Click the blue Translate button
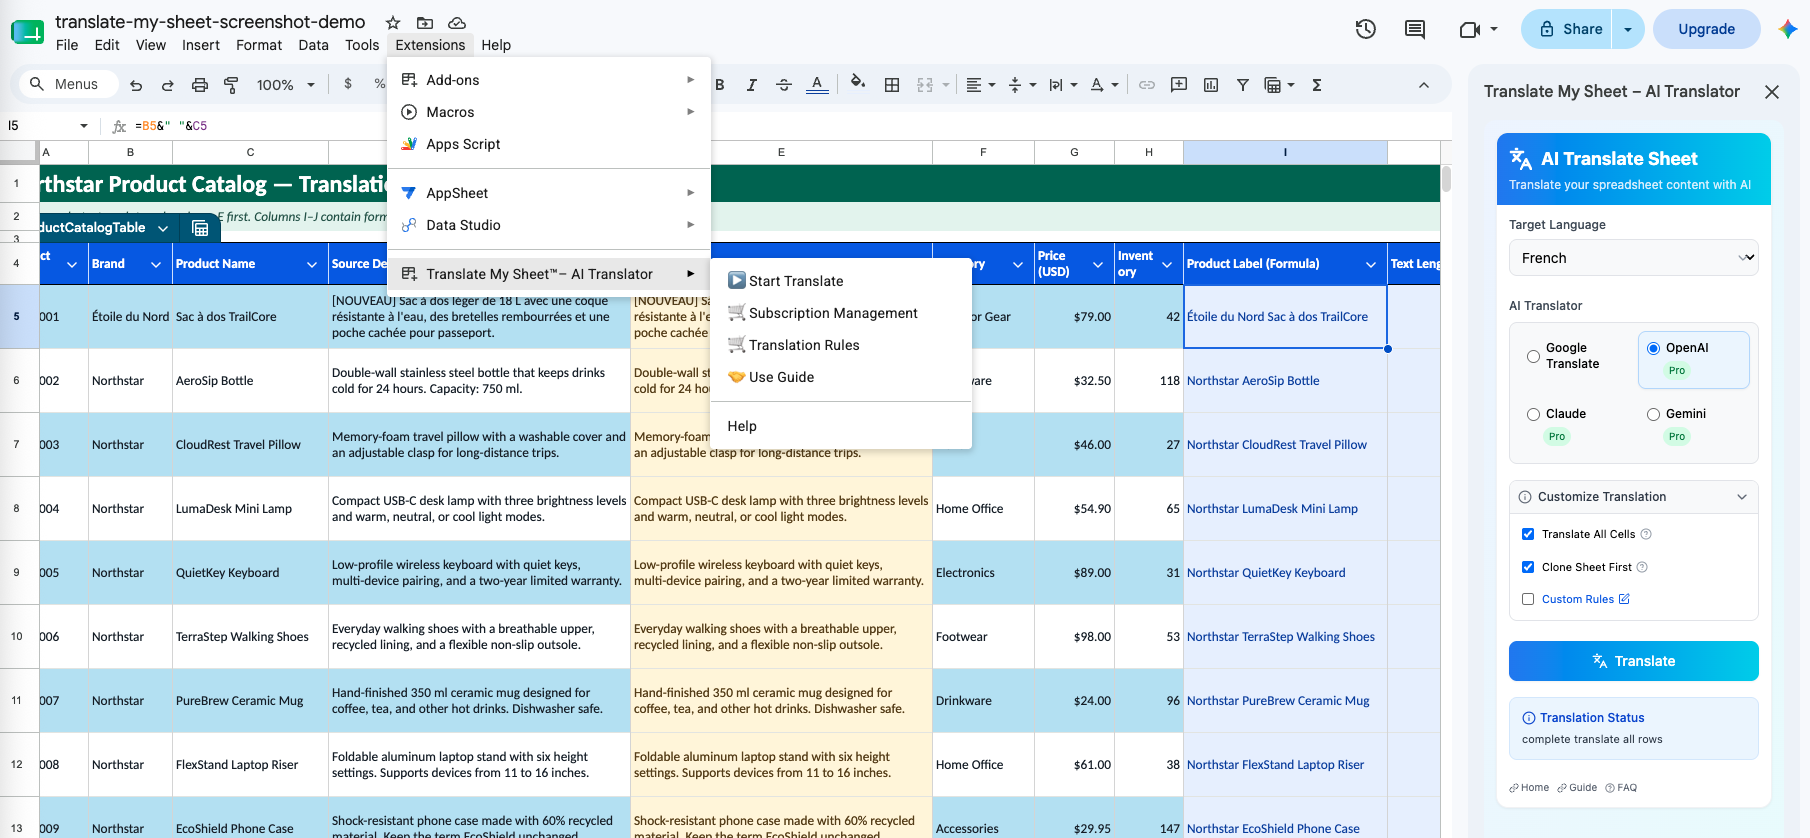The width and height of the screenshot is (1810, 838). pyautogui.click(x=1634, y=661)
